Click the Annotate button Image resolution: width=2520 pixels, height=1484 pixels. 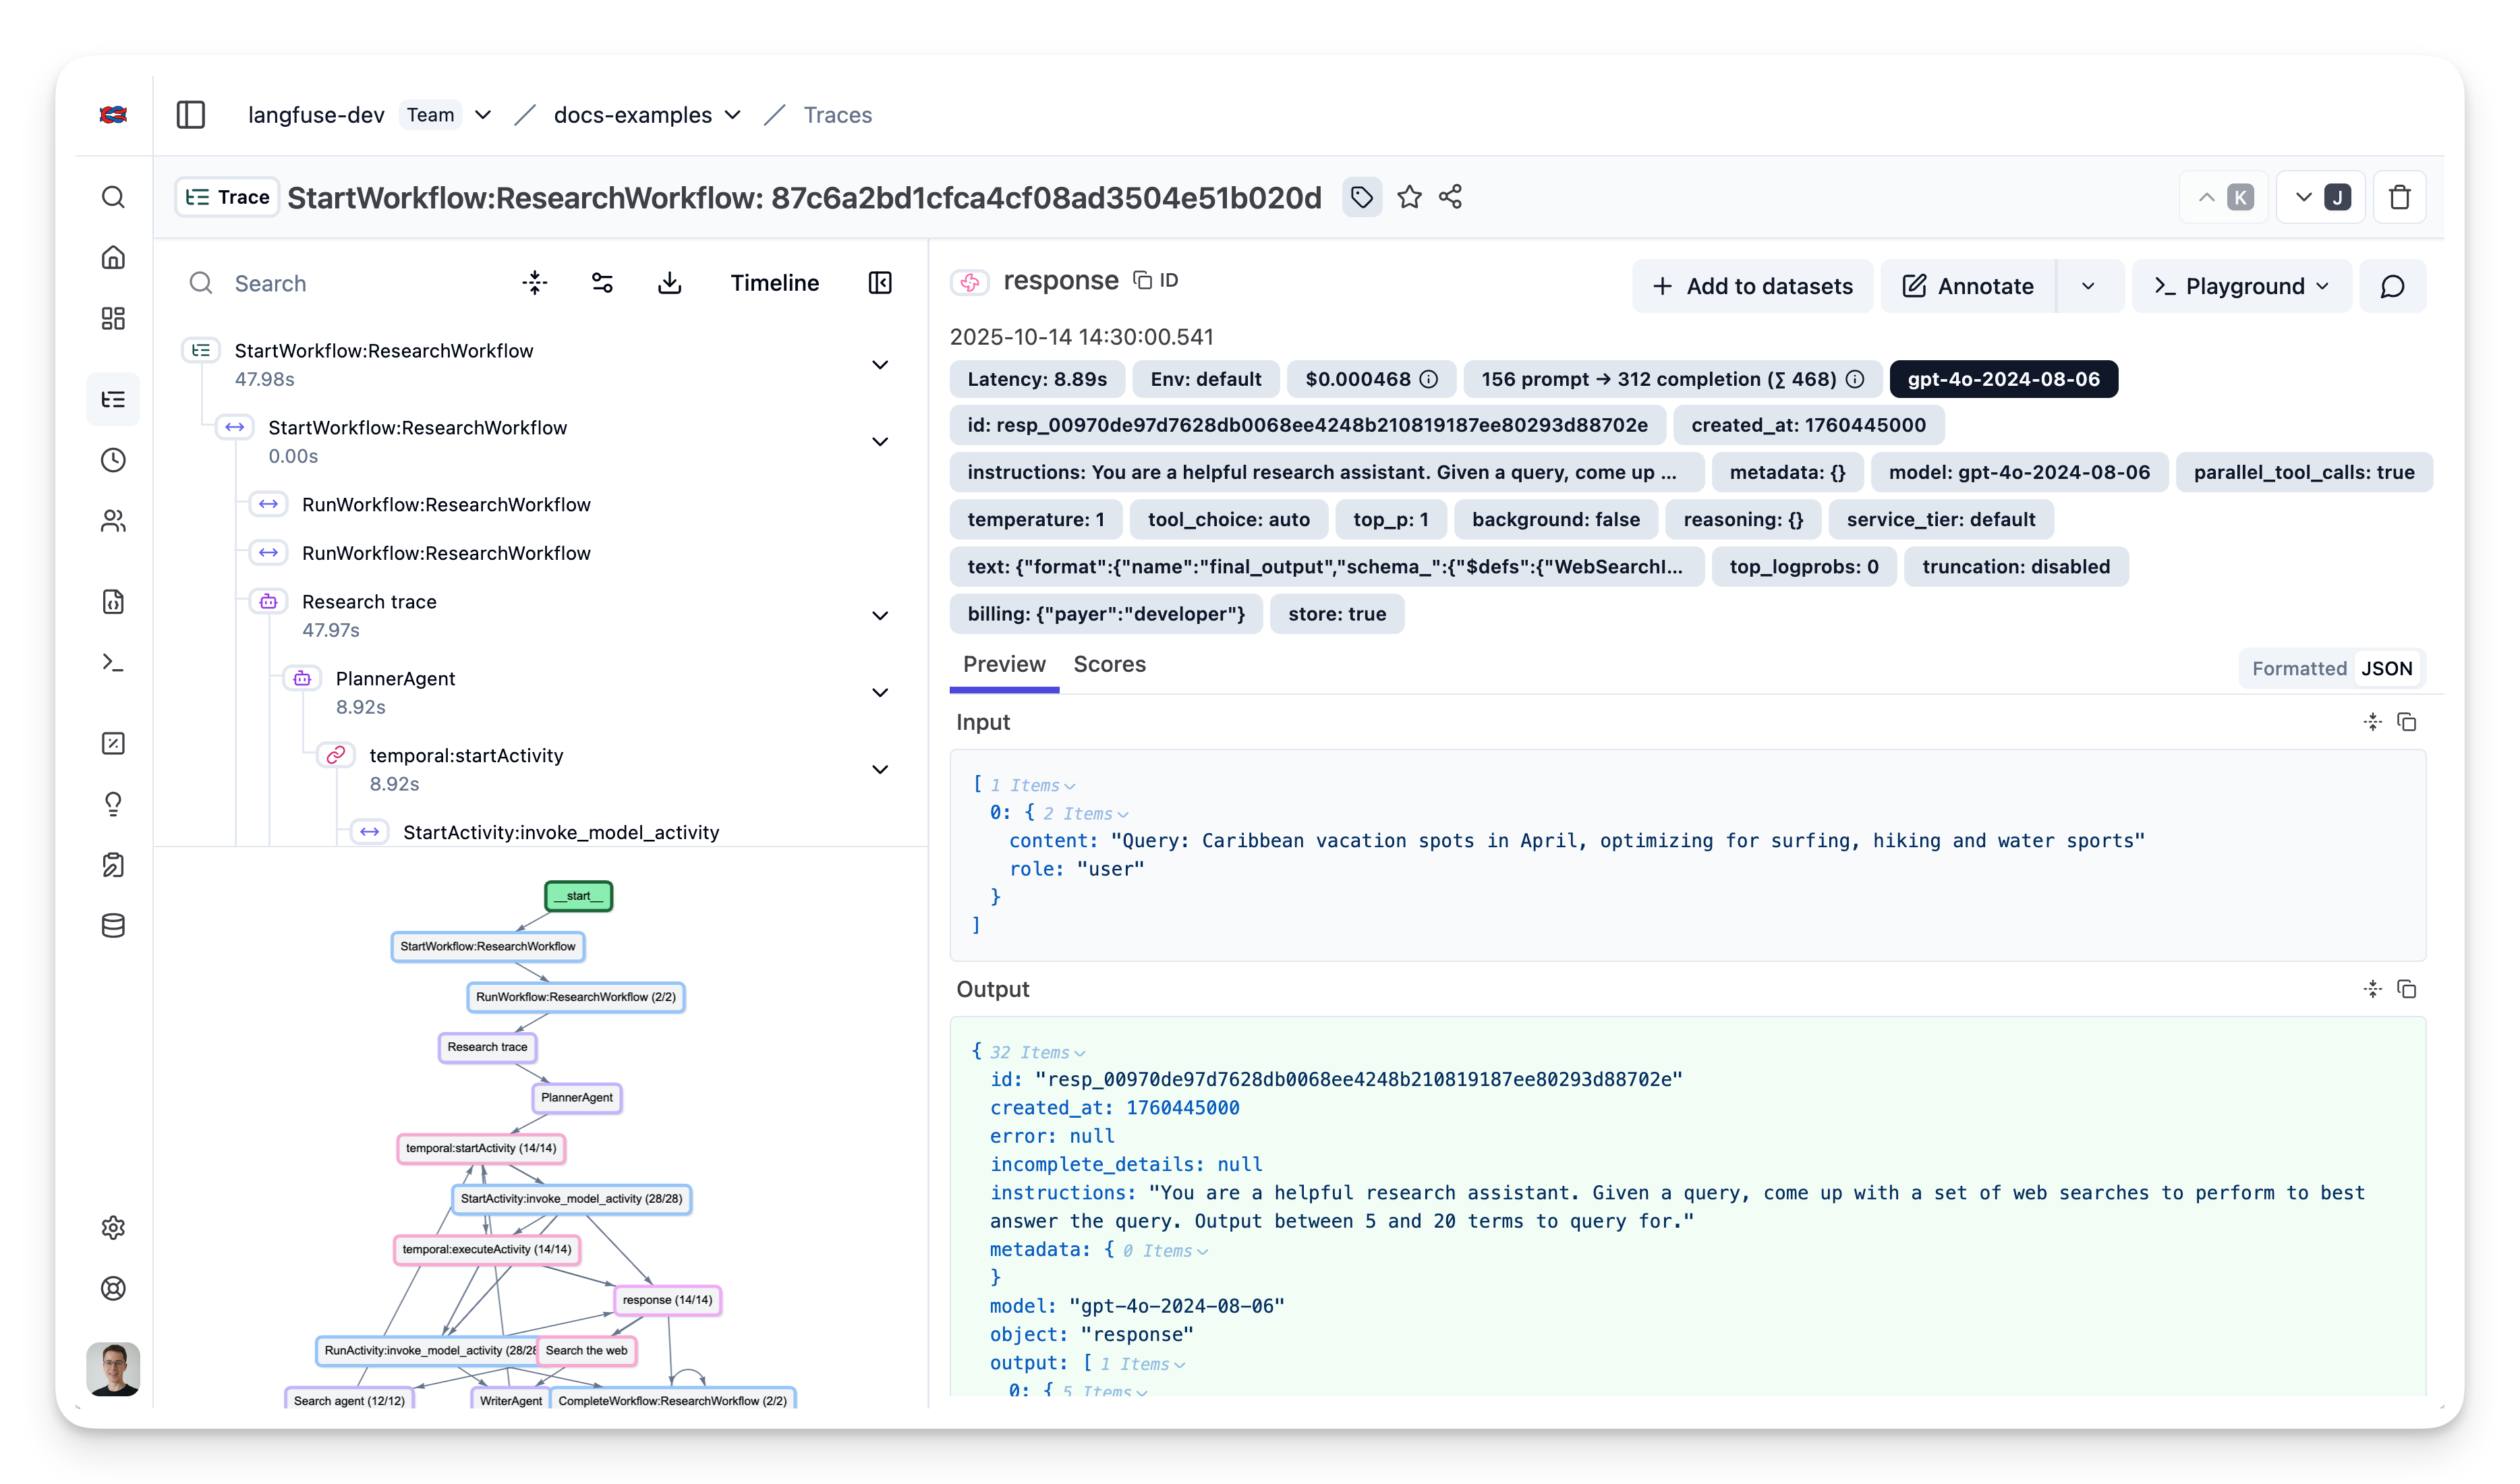1967,287
